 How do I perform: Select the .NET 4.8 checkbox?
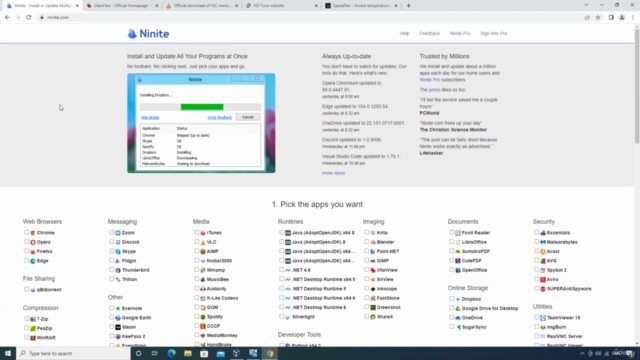click(x=282, y=269)
